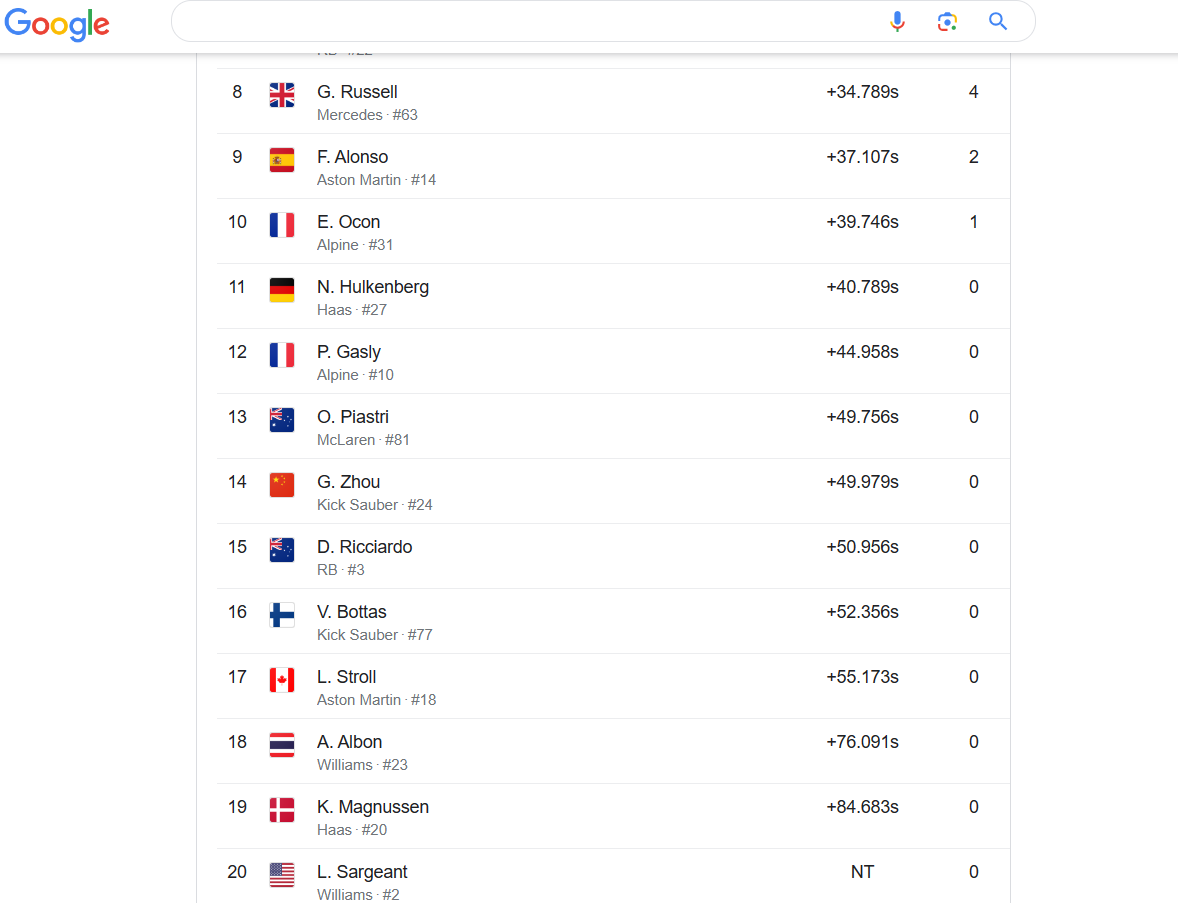Click the blue magnifier search icon
This screenshot has height=903, width=1178.
[998, 21]
